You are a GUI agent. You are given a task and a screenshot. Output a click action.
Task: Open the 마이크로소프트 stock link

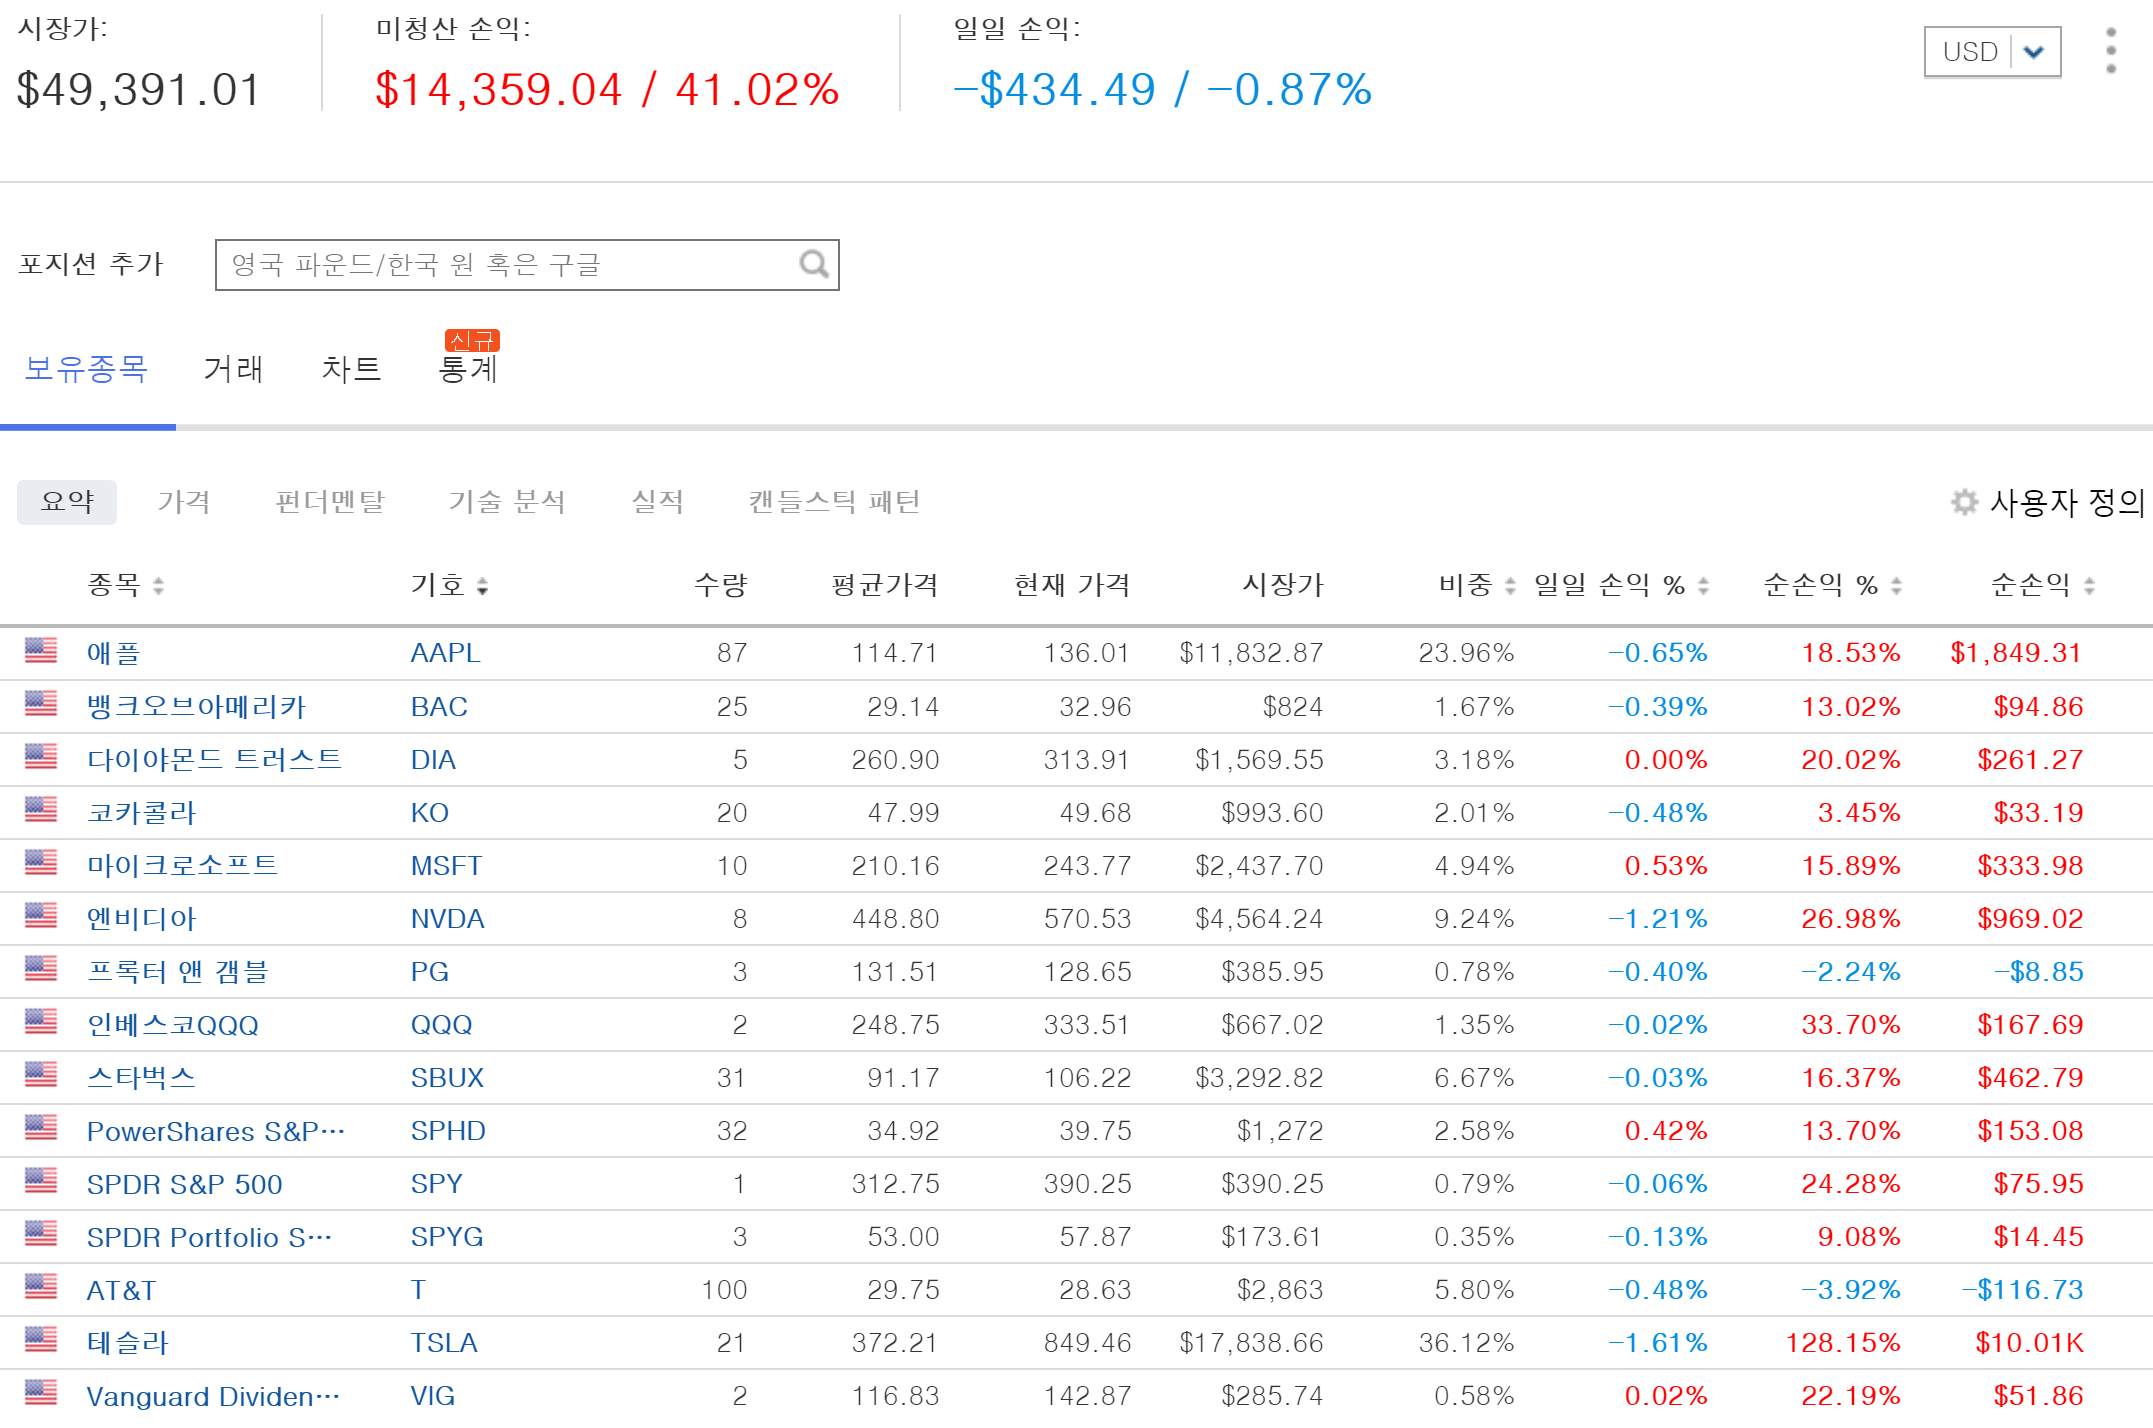tap(182, 865)
